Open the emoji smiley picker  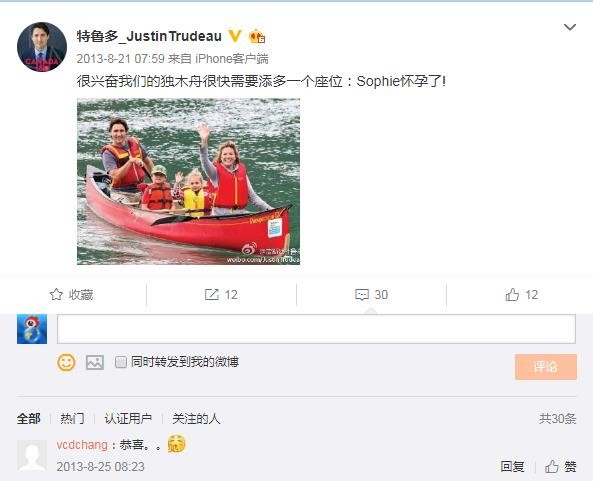pos(66,362)
